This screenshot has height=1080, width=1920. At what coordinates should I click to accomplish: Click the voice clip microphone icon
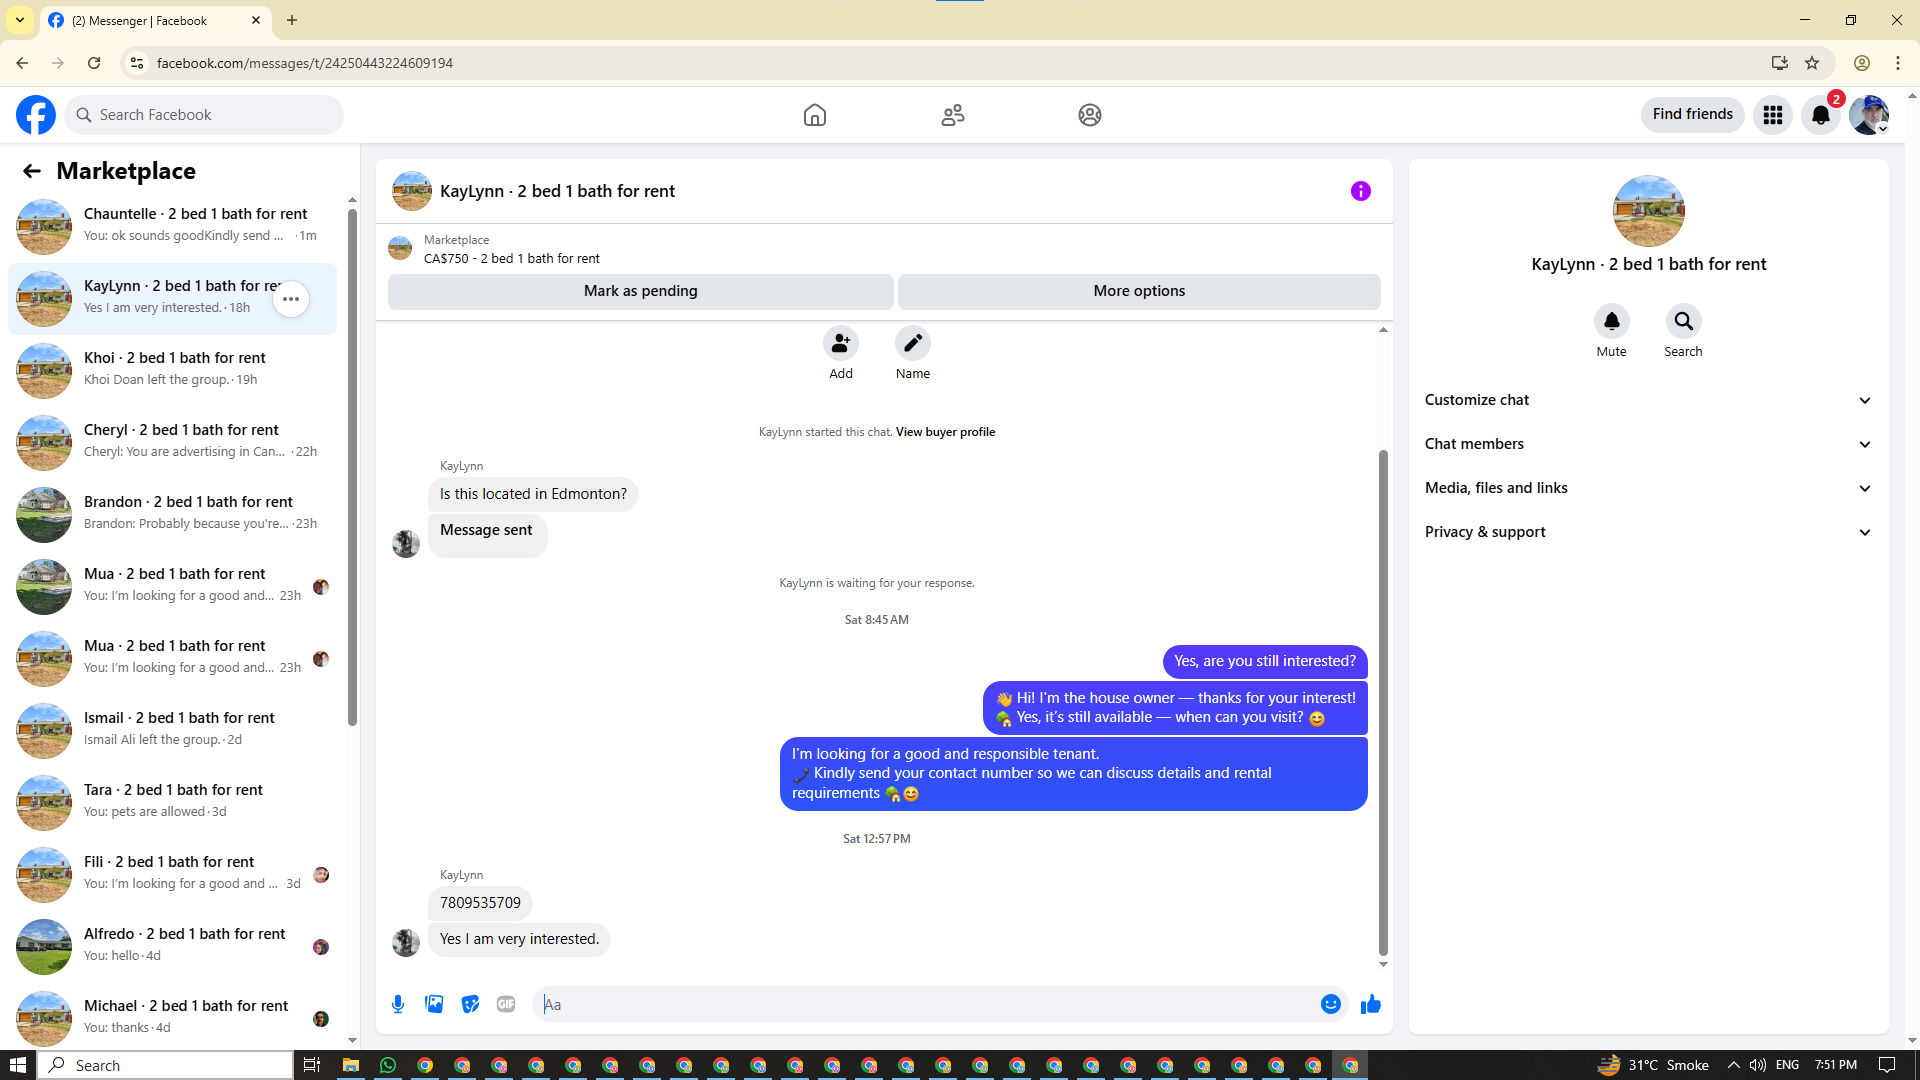(398, 1004)
